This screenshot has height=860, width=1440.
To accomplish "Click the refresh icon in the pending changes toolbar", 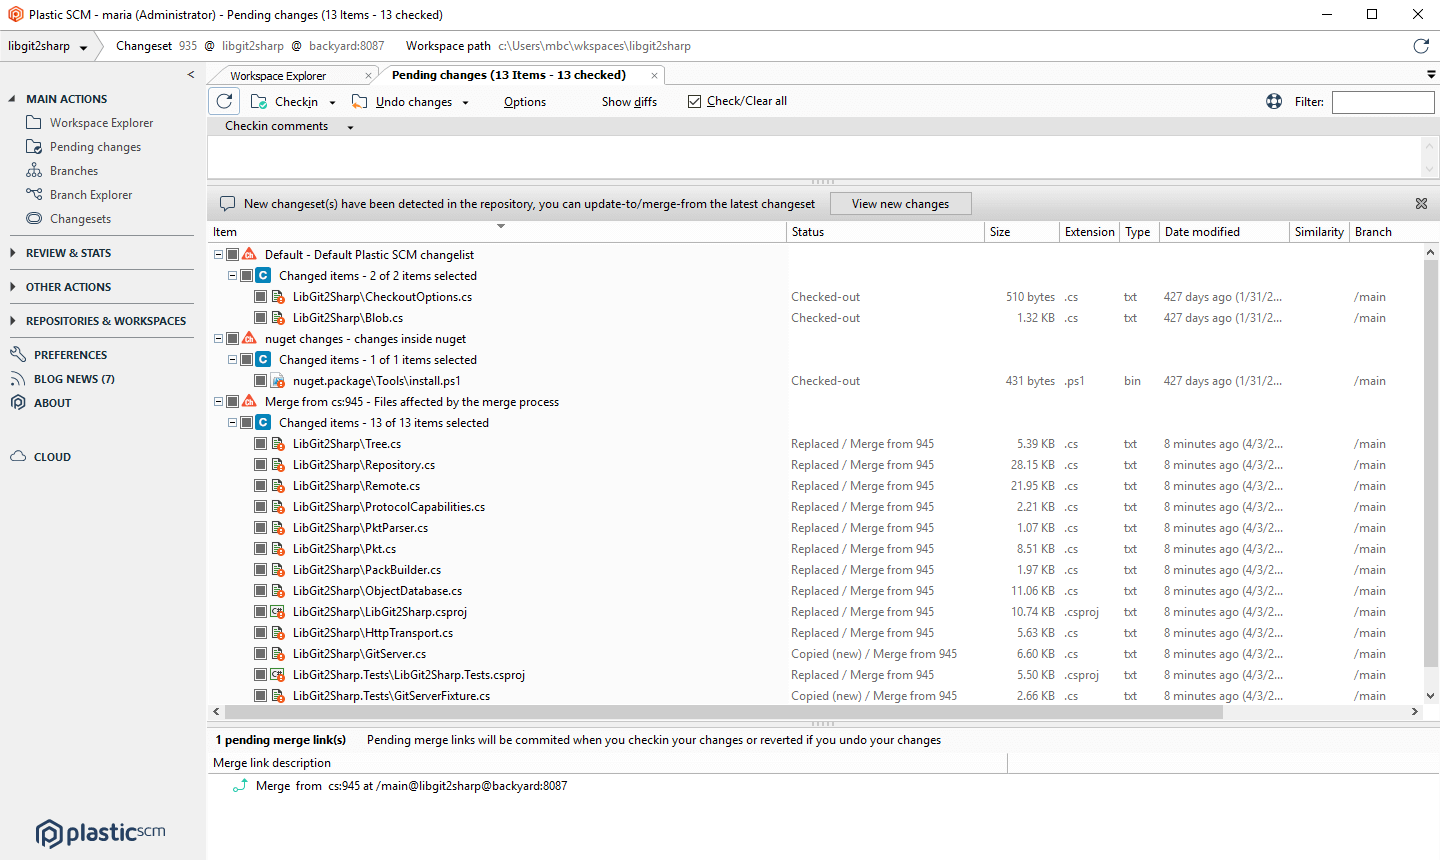I will 224,101.
